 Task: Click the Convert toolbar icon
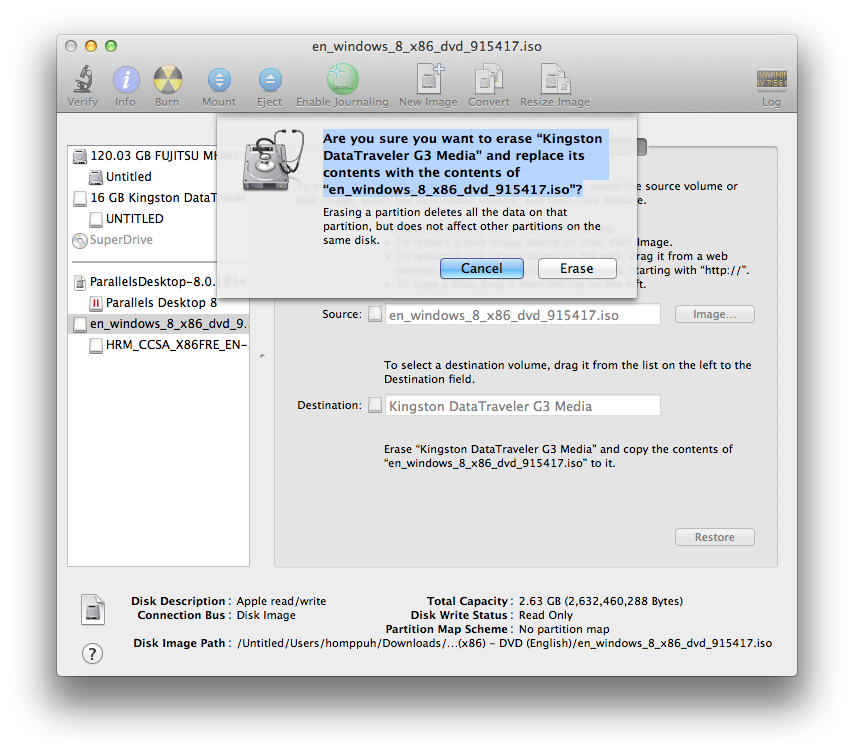tap(489, 80)
